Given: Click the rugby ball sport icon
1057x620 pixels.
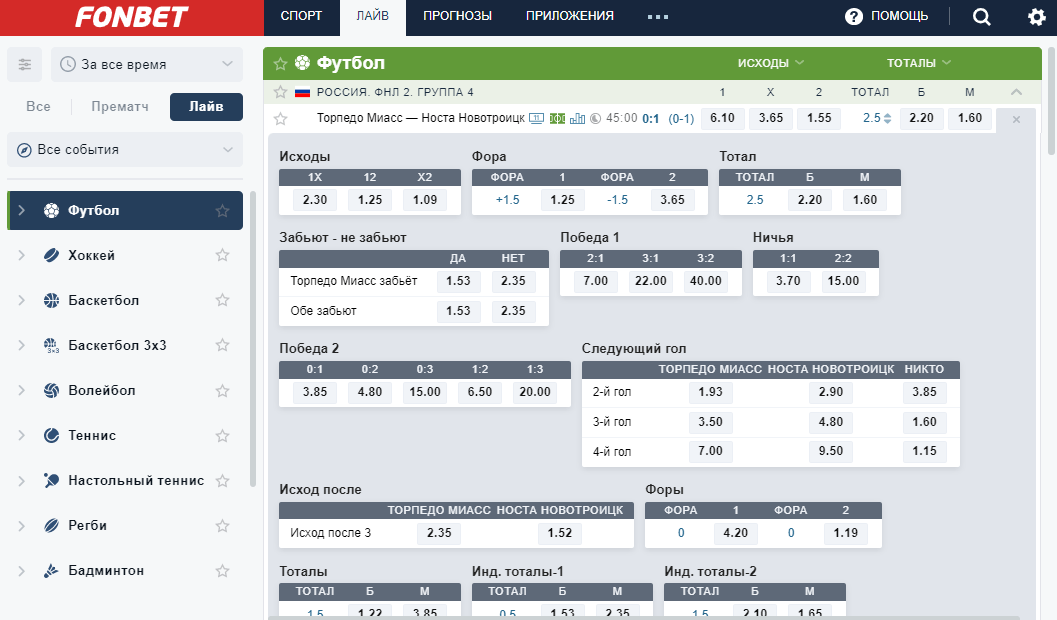Looking at the screenshot, I should pyautogui.click(x=51, y=526).
